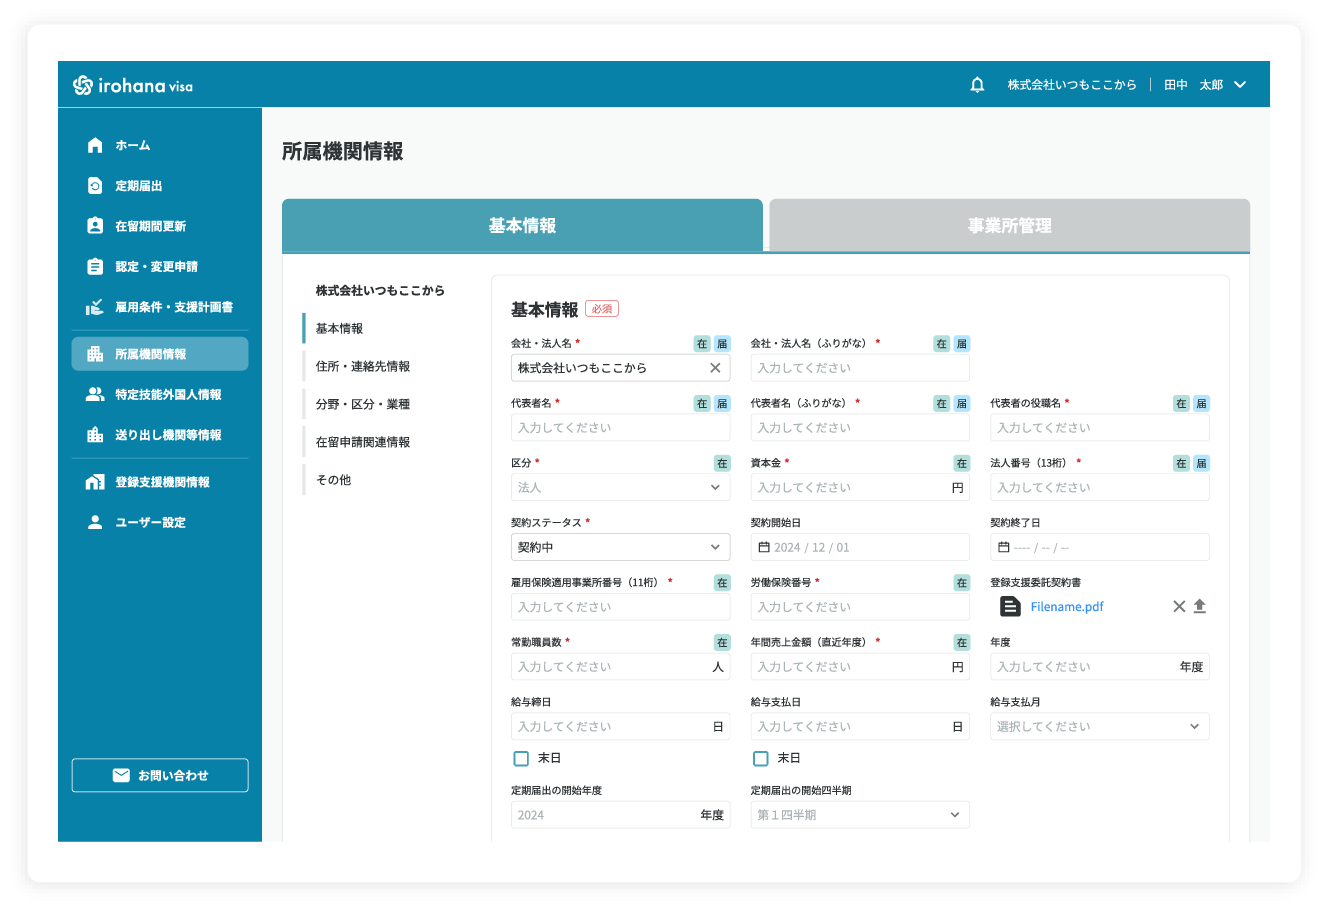Open the Filename.pdf link

pos(1067,607)
